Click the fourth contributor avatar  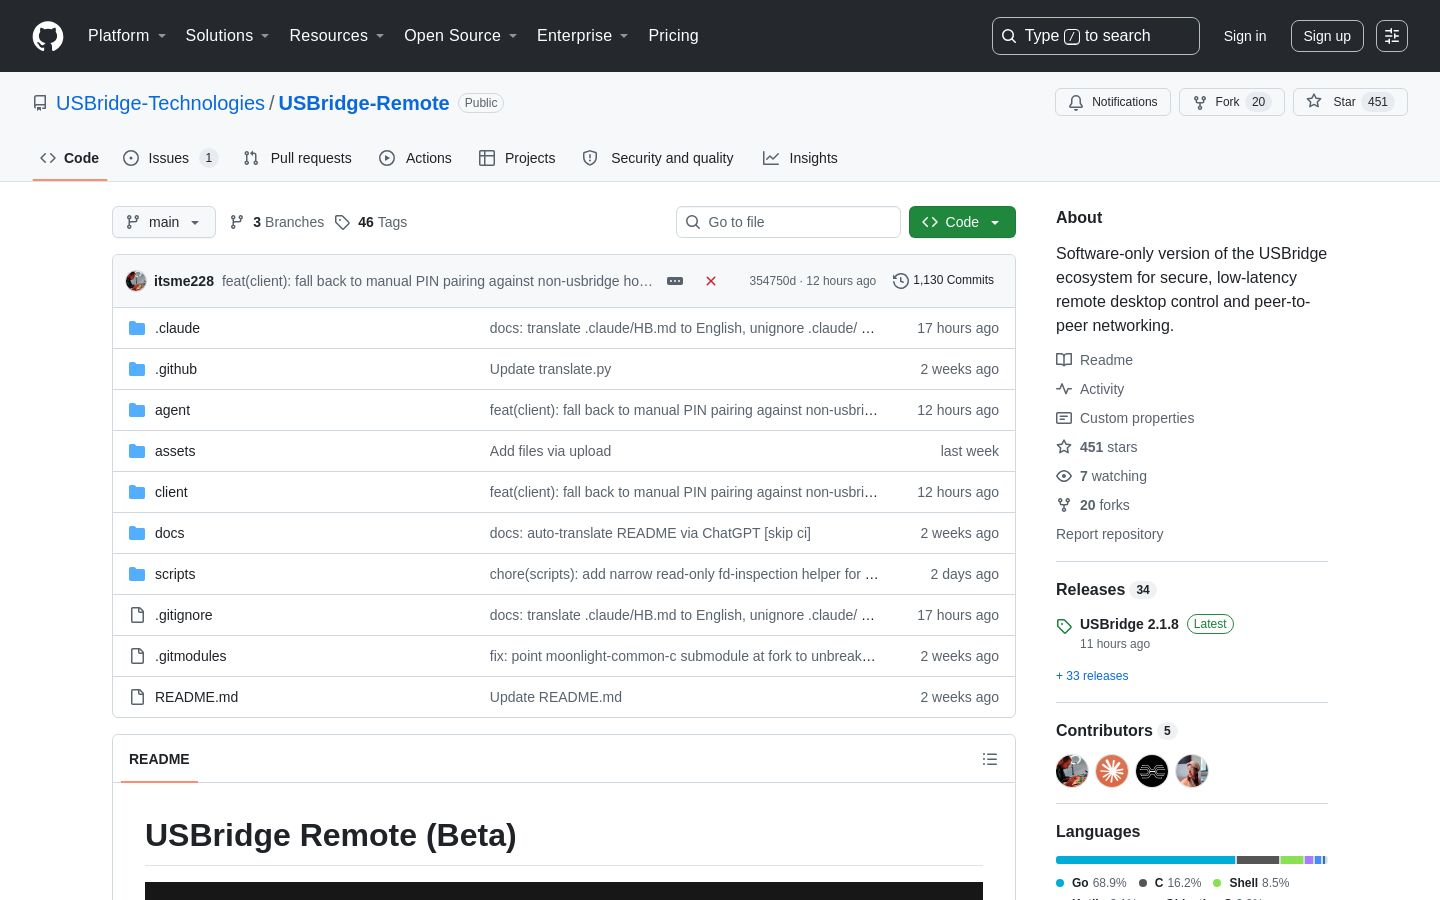[x=1192, y=771]
